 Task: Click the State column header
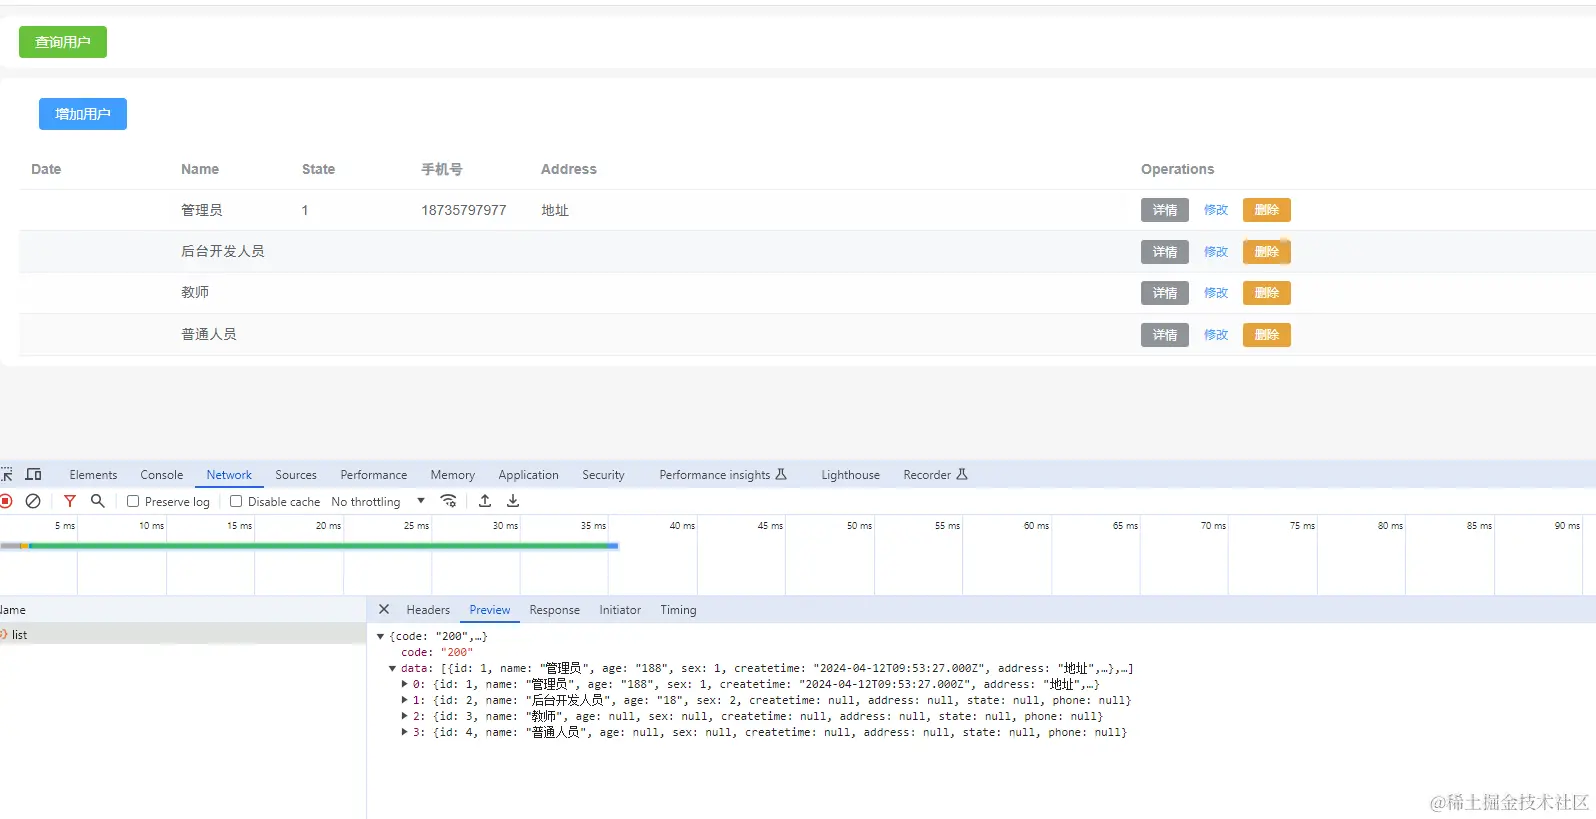(x=318, y=169)
